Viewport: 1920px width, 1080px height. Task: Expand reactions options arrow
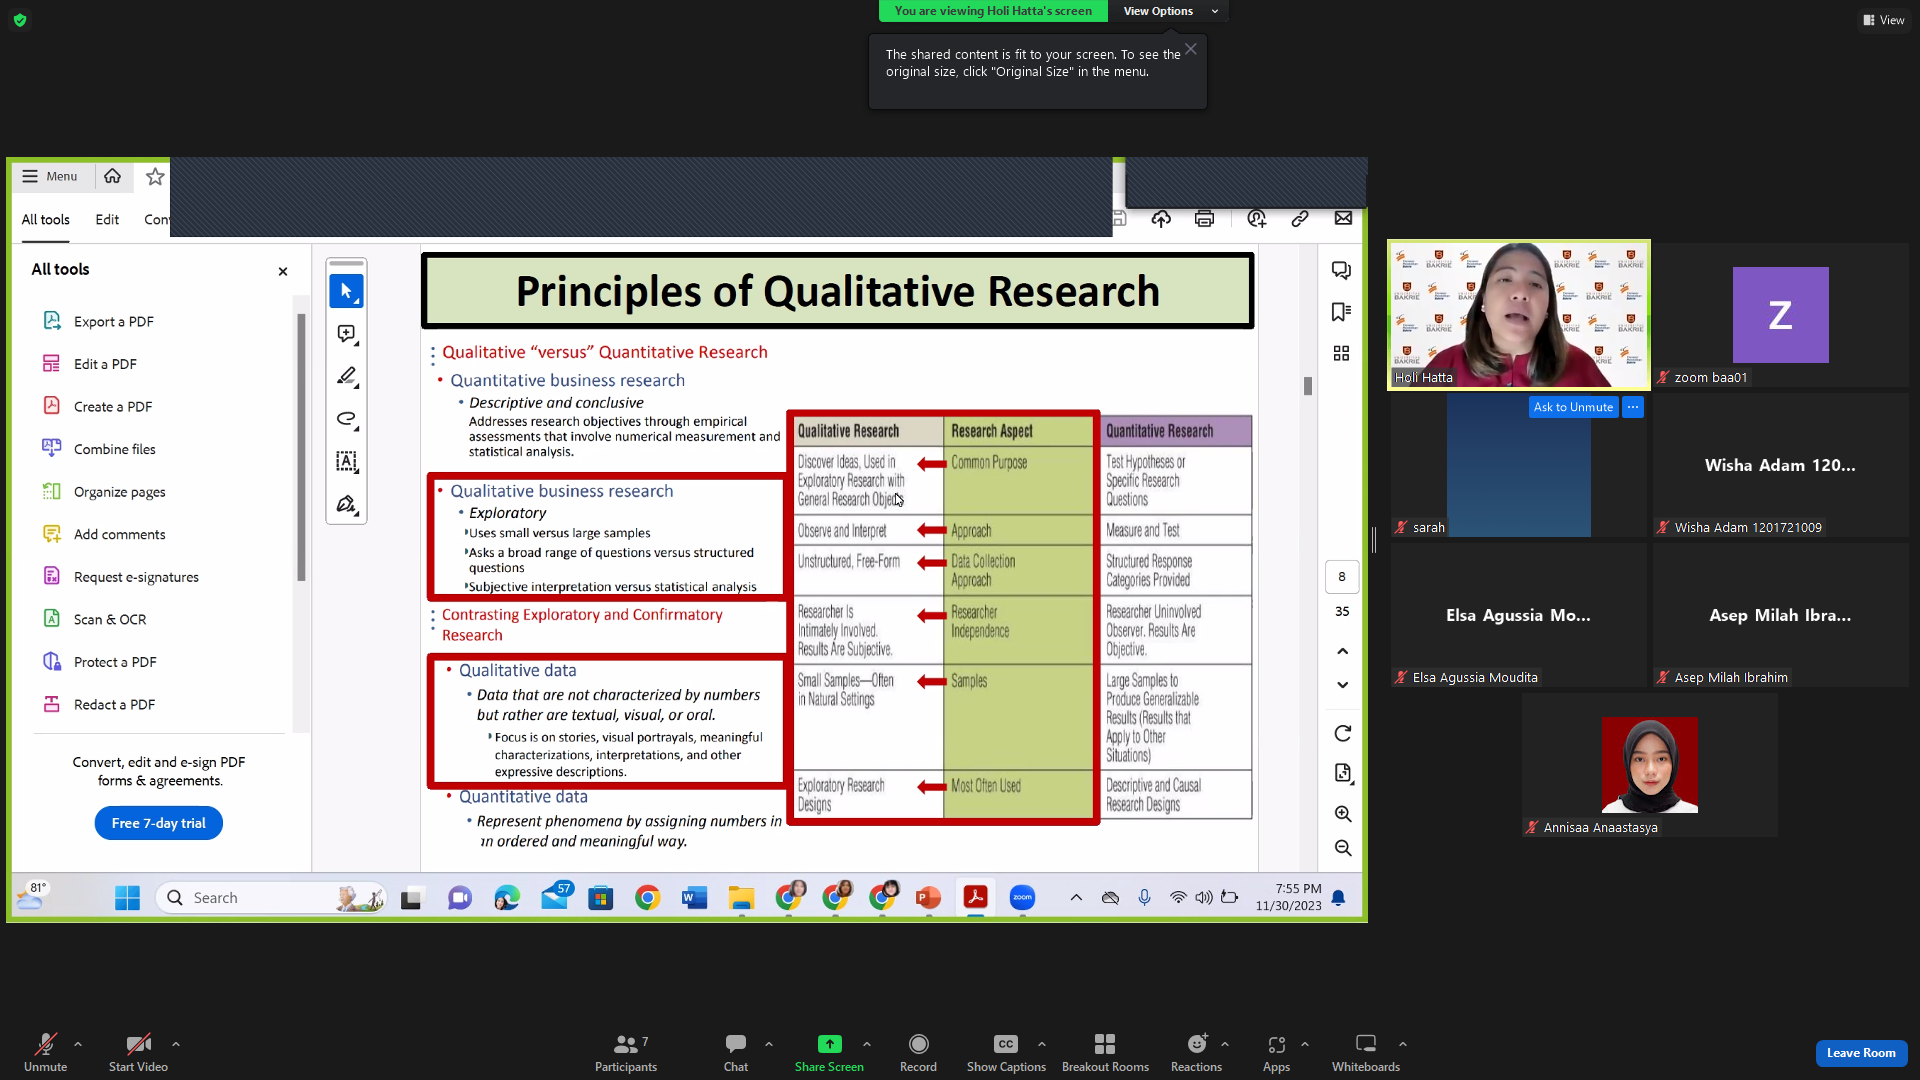tap(1225, 1044)
